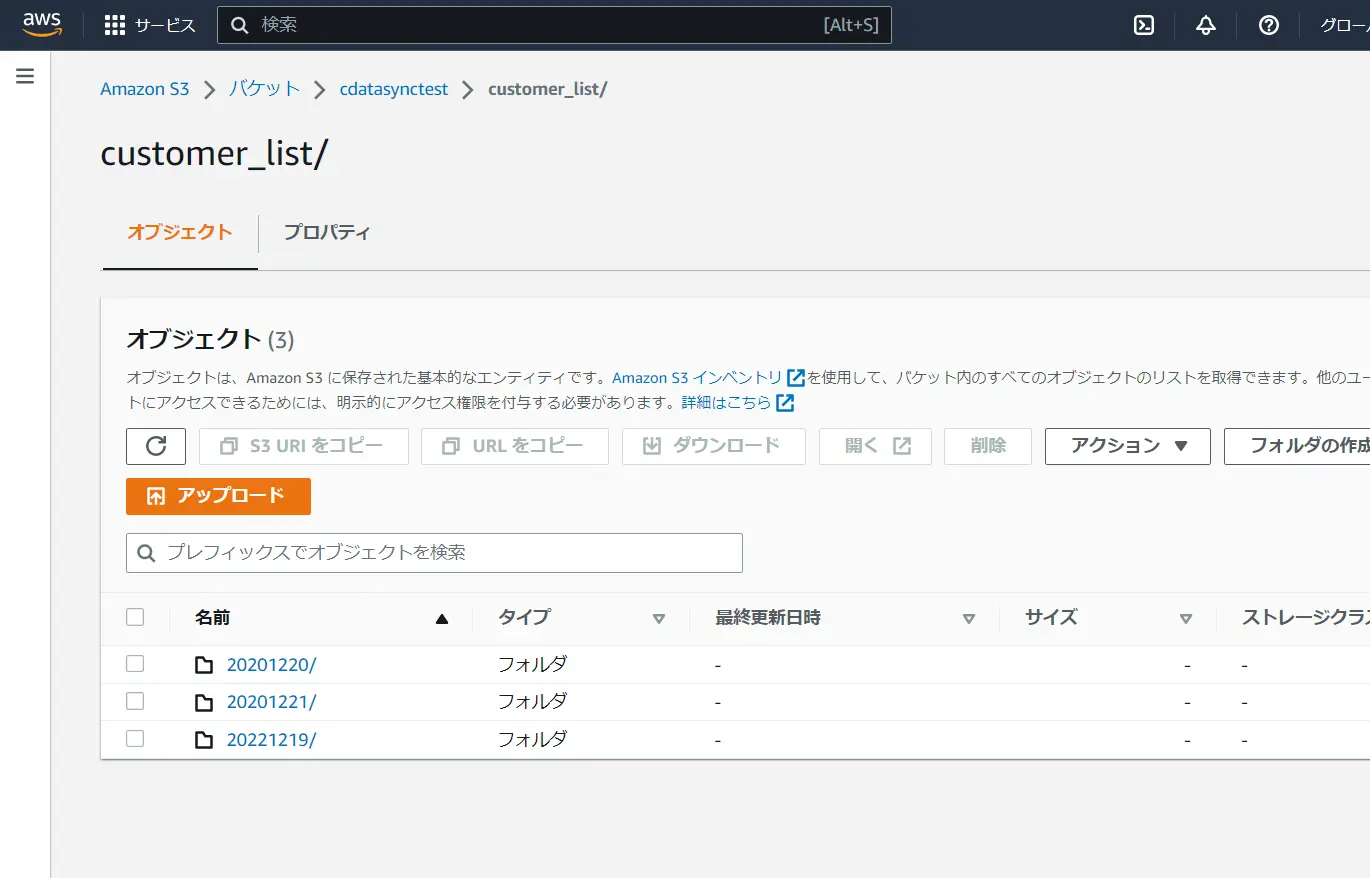Switch to the プロパティ tab

[x=327, y=232]
